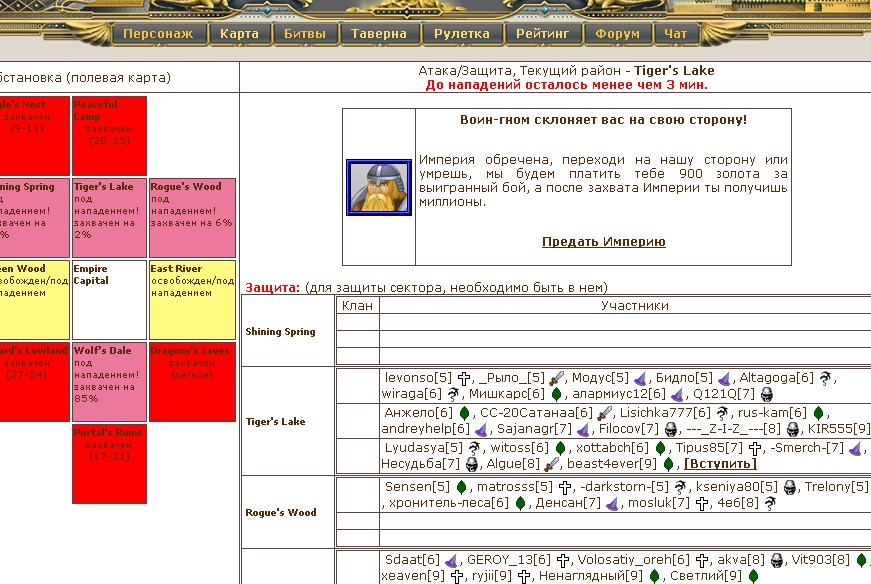Click the Shining Spring row label in defense table
The width and height of the screenshot is (871, 584).
(x=281, y=332)
